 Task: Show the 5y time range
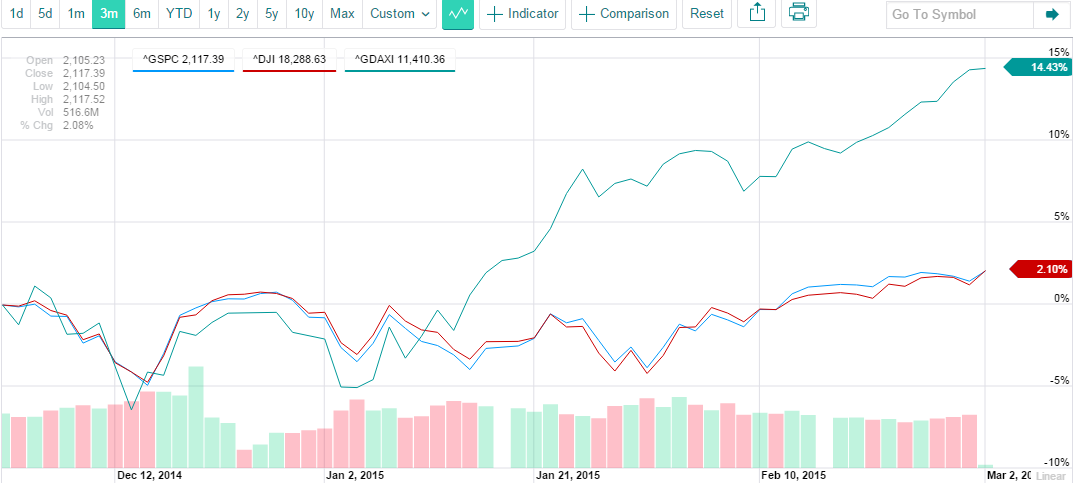(272, 14)
